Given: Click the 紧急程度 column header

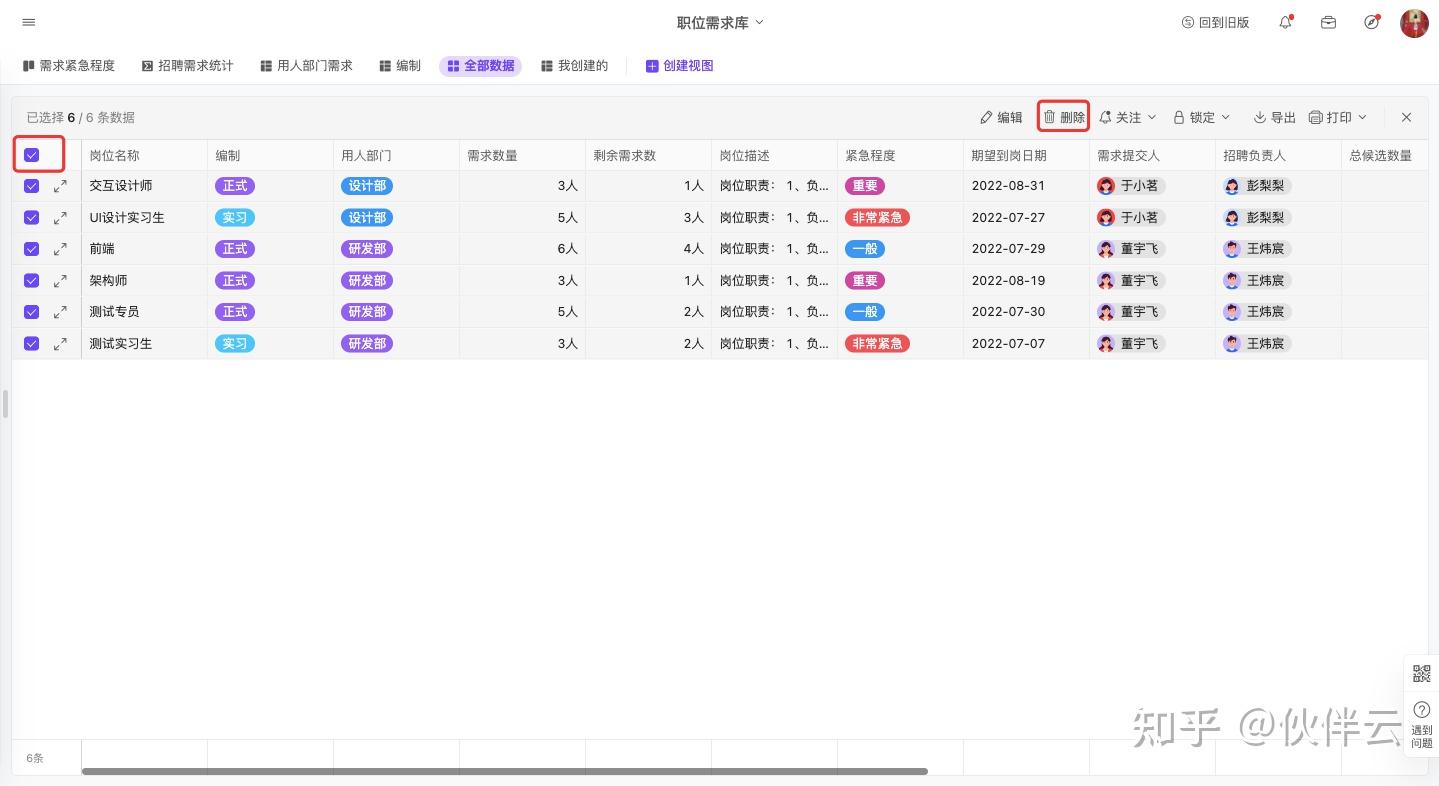Looking at the screenshot, I should [901, 155].
